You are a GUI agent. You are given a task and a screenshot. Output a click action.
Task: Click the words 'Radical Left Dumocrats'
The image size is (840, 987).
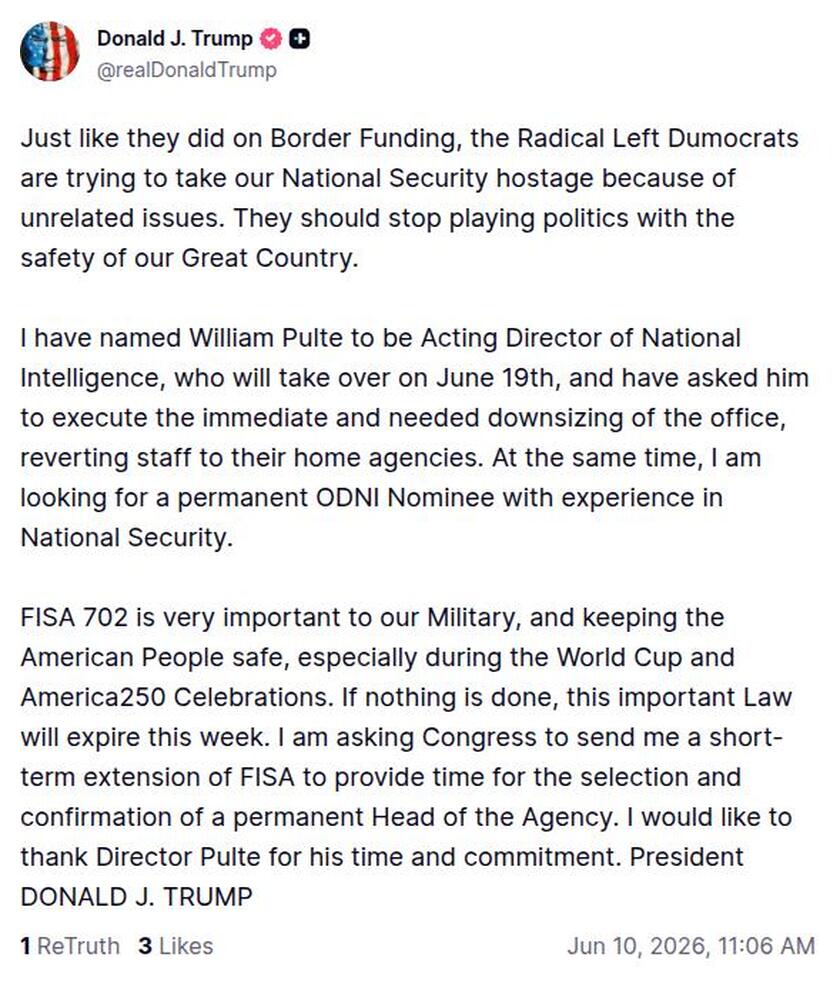tap(658, 138)
